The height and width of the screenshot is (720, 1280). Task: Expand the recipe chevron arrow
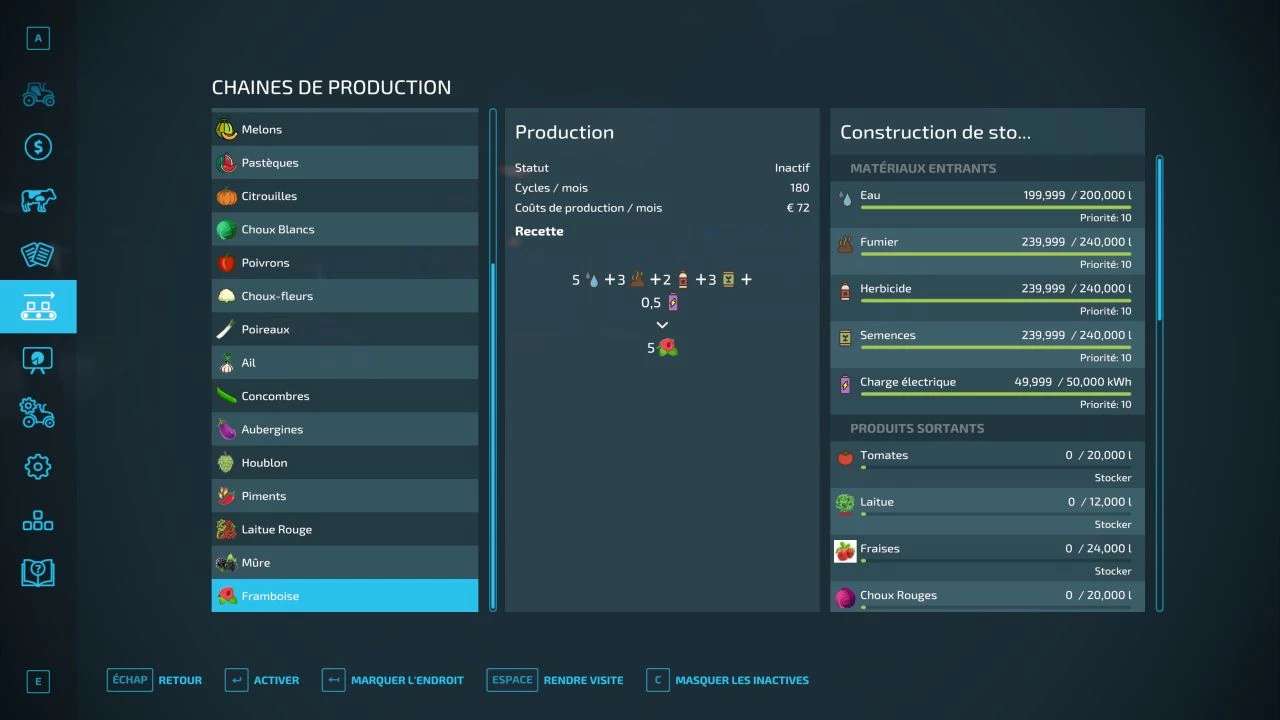tap(661, 325)
